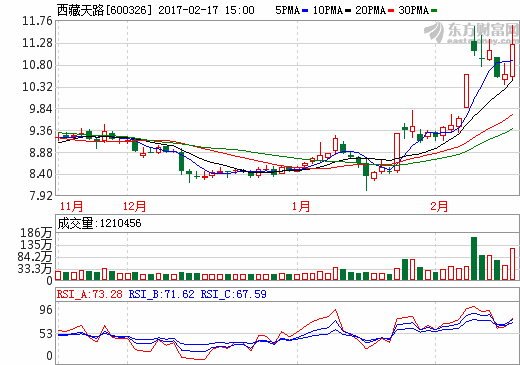Click the blue 5PMA color swatch
Image resolution: width=520 pixels, height=365 pixels.
[305, 11]
